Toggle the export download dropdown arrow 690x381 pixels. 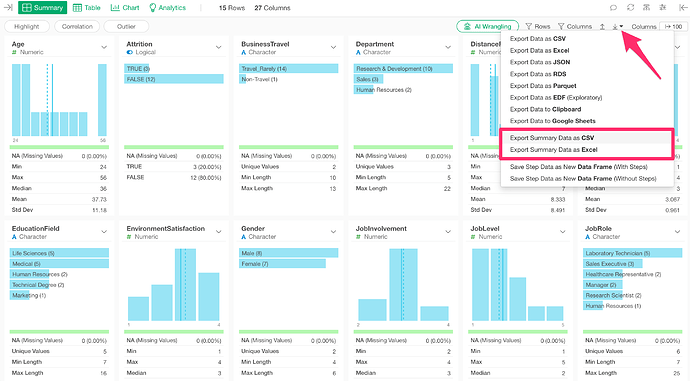click(618, 26)
